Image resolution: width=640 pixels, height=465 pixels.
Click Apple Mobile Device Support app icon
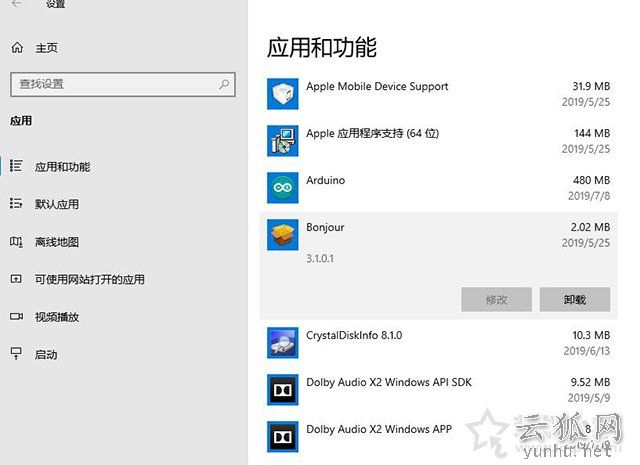coord(282,94)
